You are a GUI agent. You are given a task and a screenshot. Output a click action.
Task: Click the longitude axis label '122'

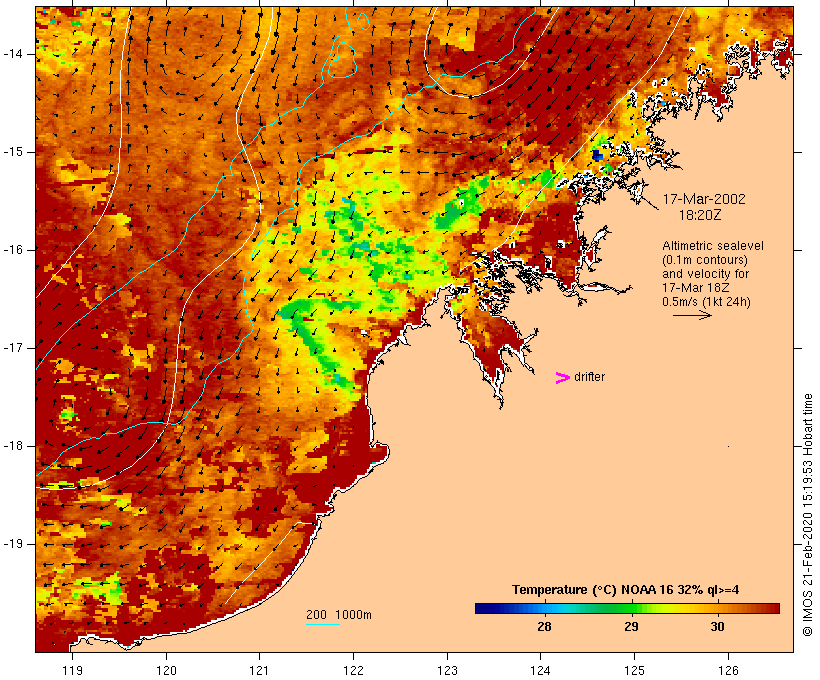pos(354,670)
